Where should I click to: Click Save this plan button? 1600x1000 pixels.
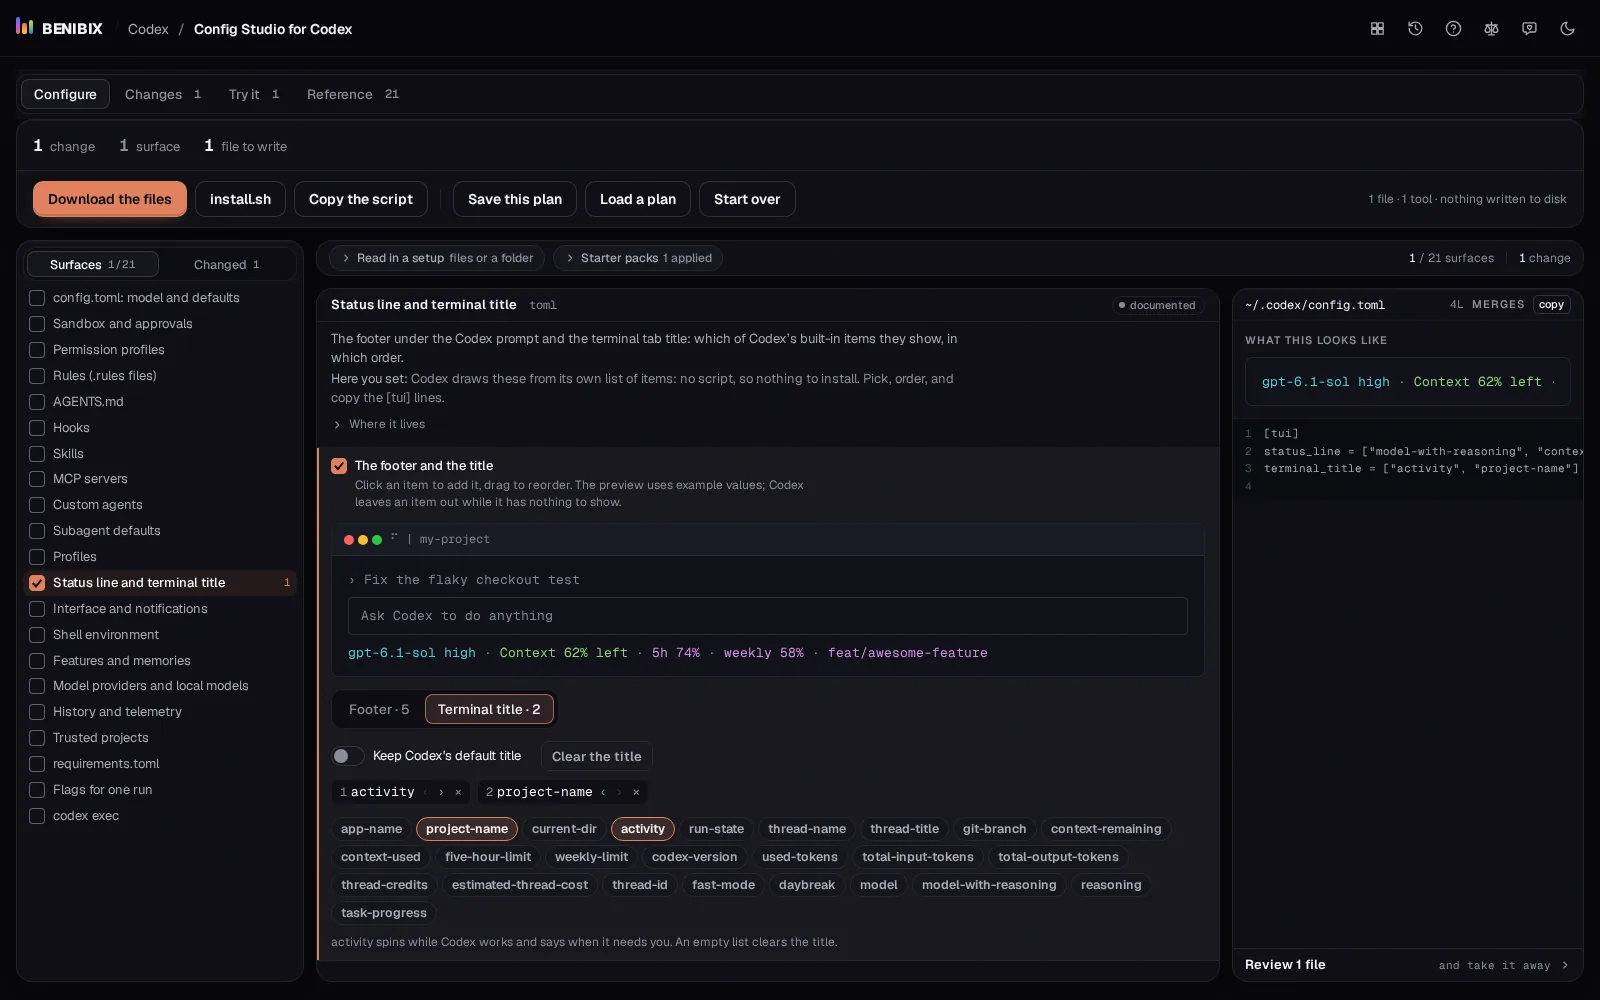(515, 199)
